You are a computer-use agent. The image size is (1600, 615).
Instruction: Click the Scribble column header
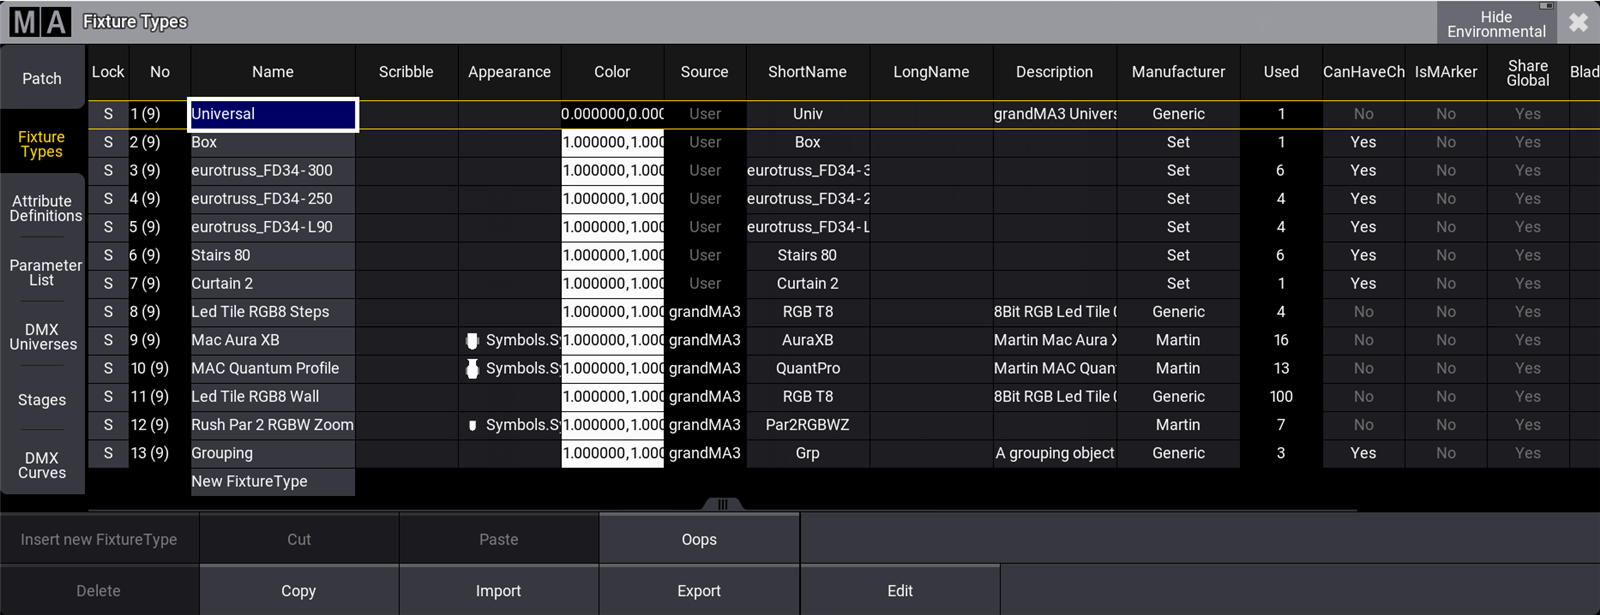406,72
